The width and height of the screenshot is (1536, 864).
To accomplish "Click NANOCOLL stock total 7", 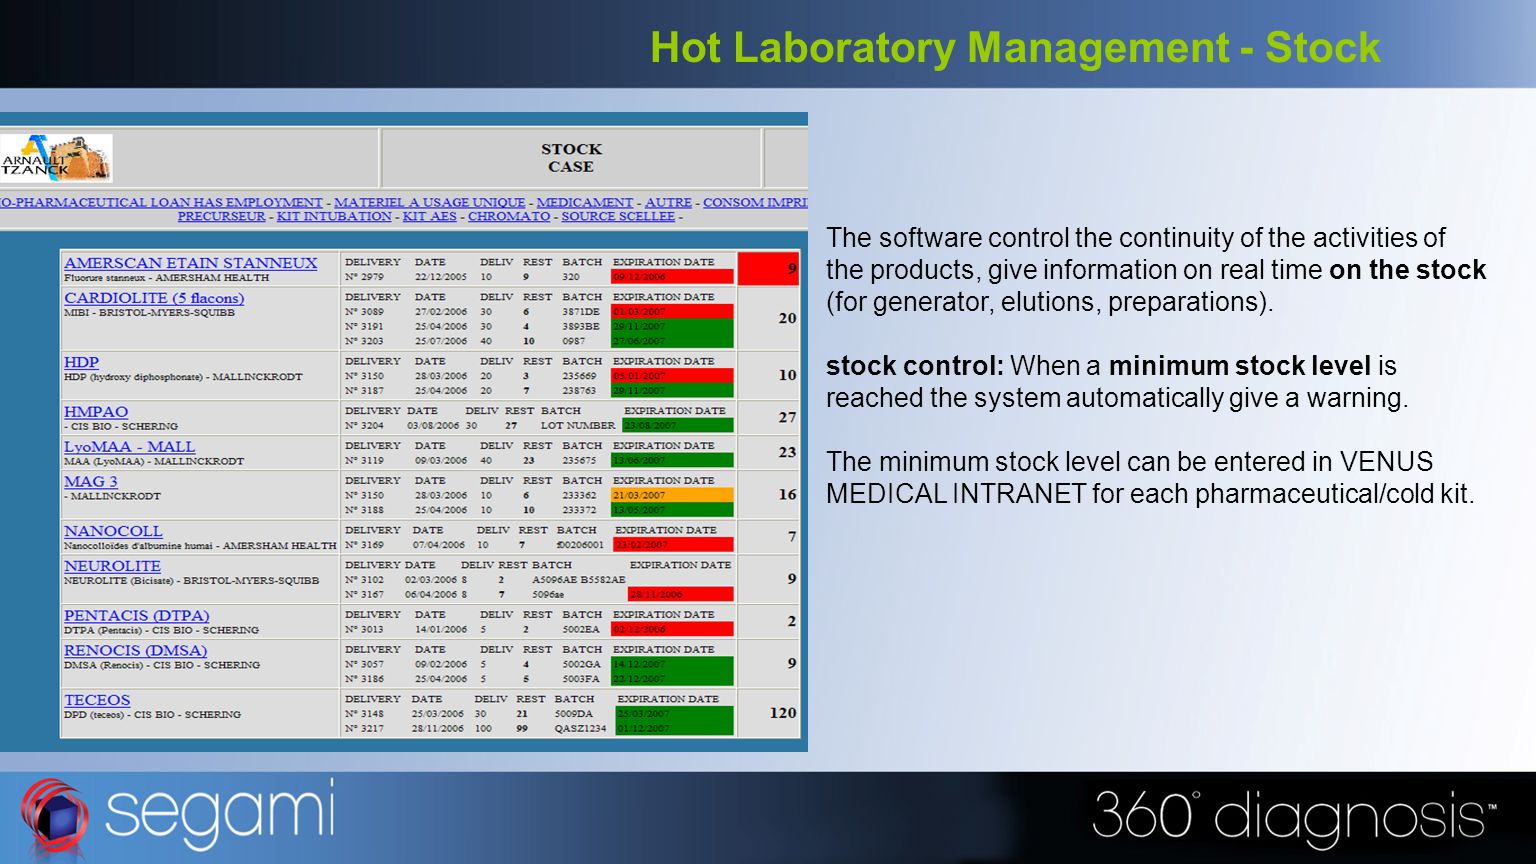I will pyautogui.click(x=792, y=537).
